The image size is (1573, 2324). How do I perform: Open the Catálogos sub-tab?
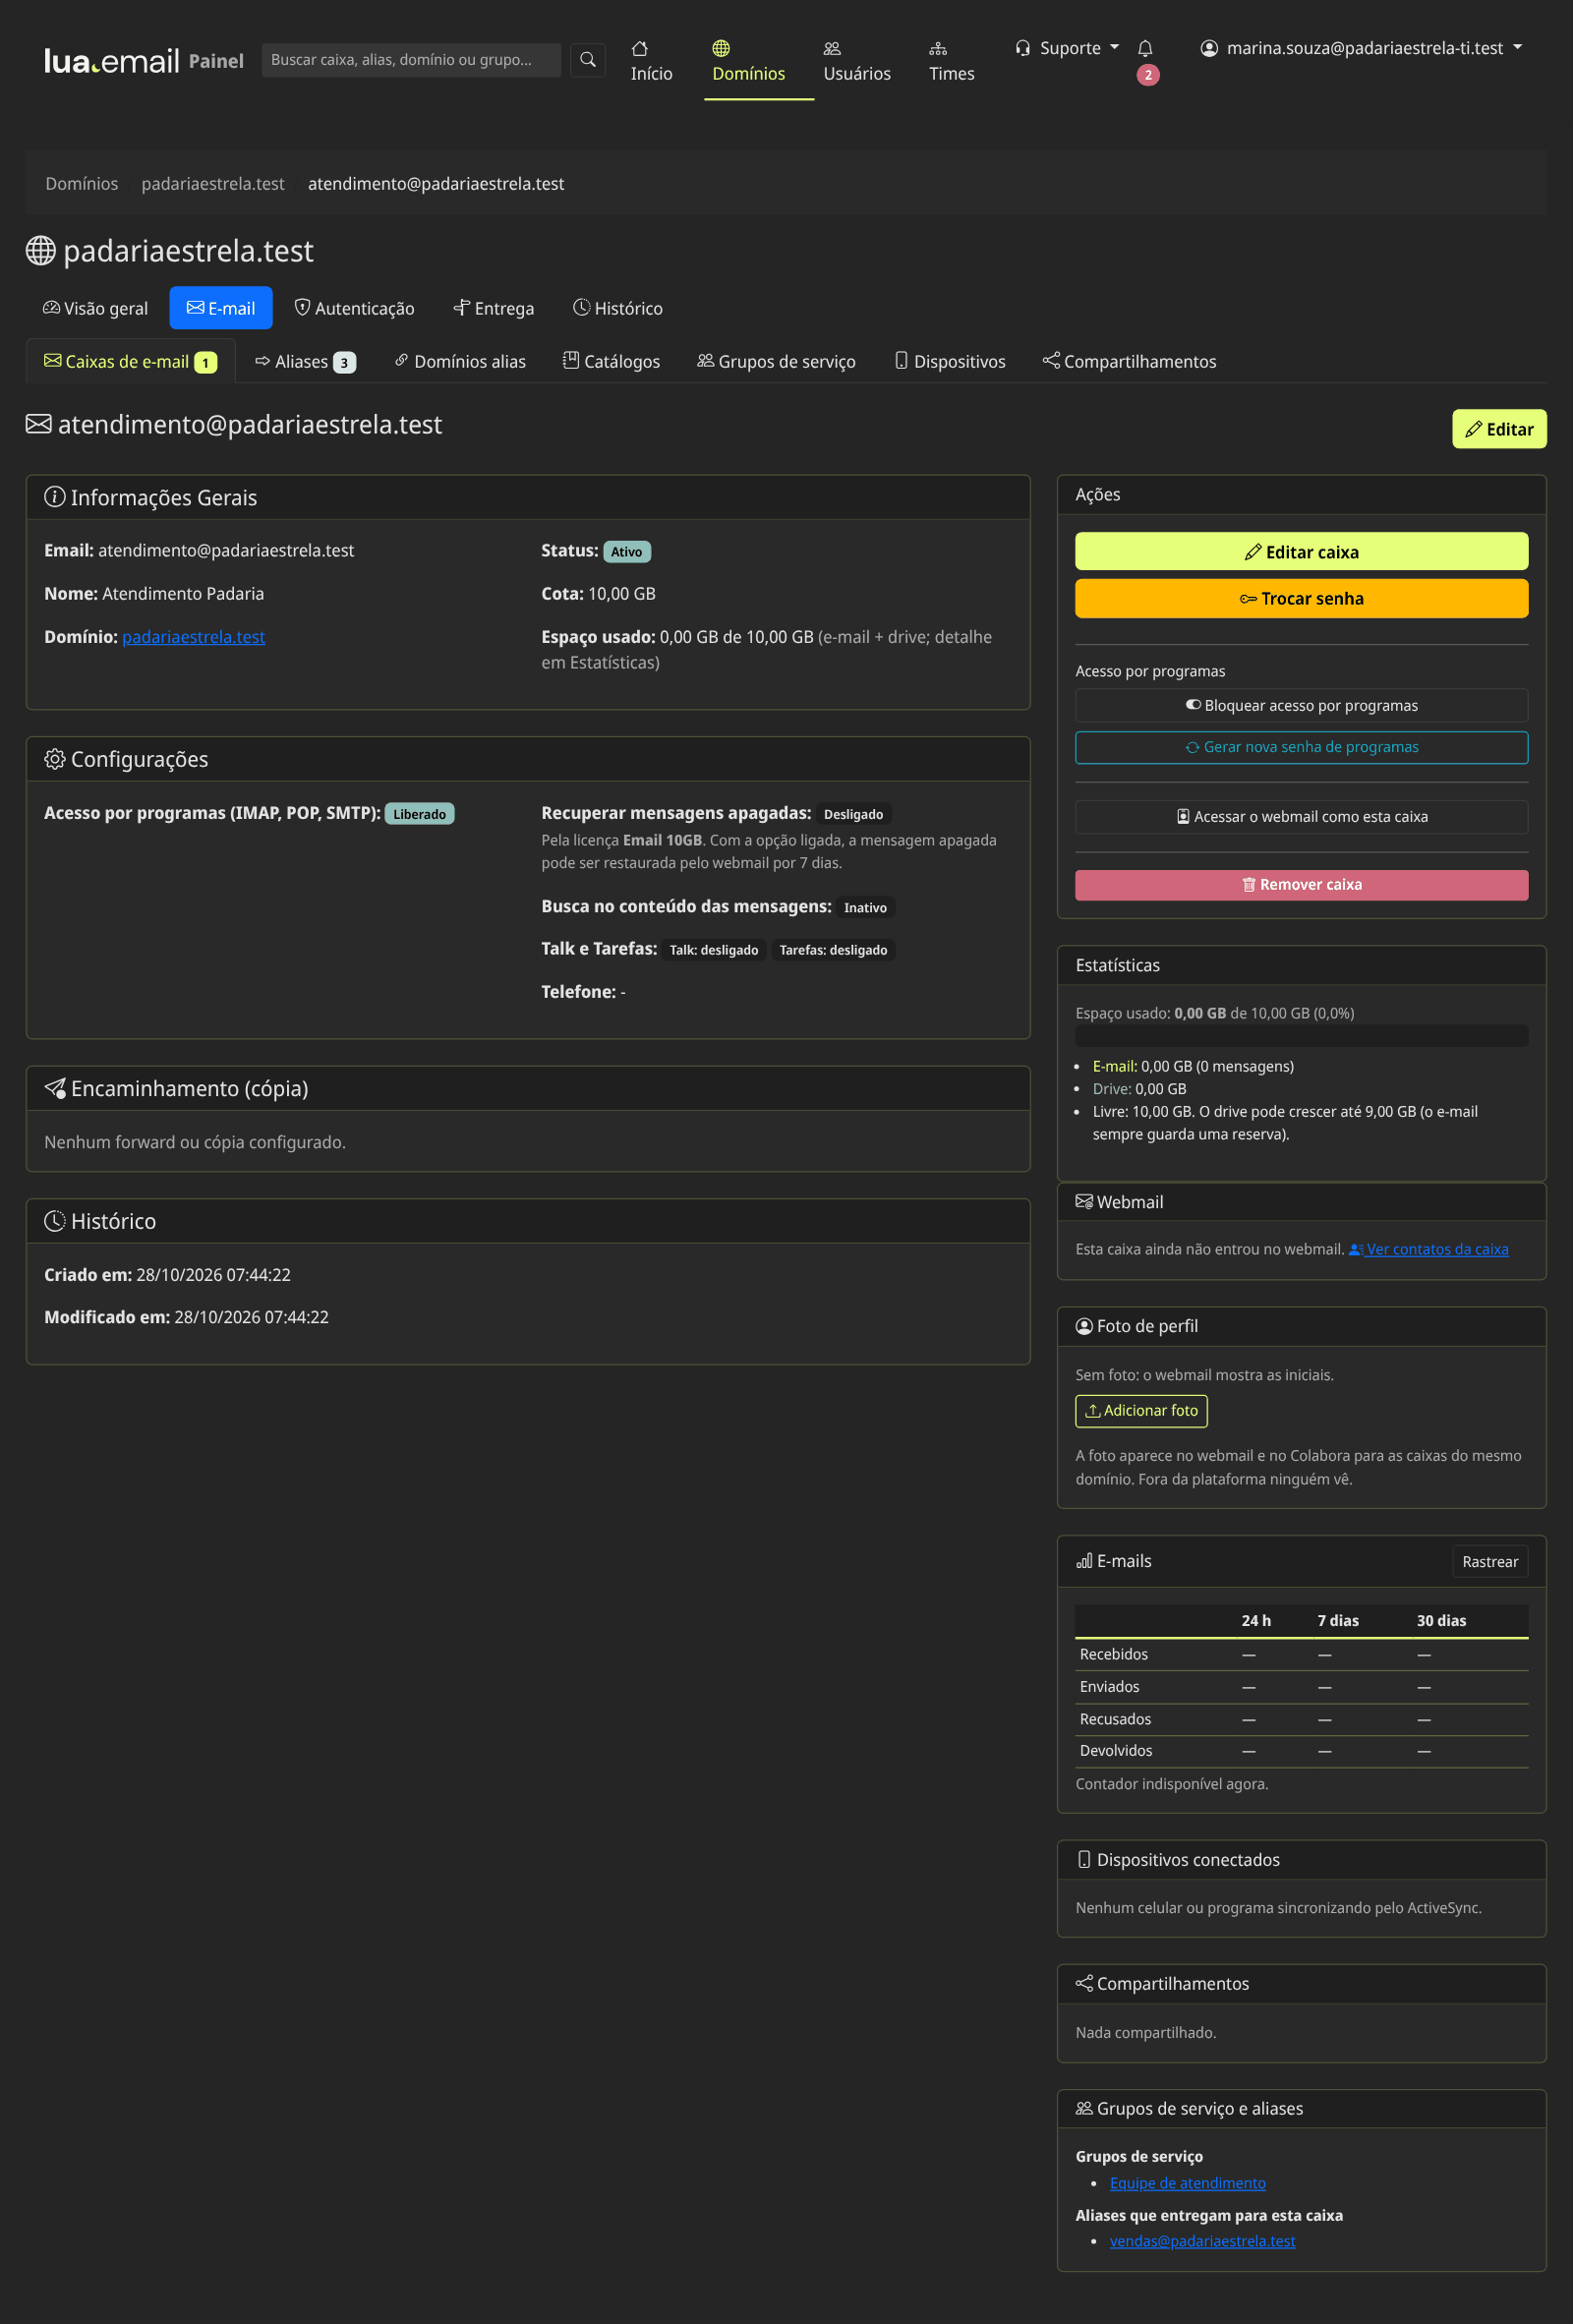(x=611, y=362)
